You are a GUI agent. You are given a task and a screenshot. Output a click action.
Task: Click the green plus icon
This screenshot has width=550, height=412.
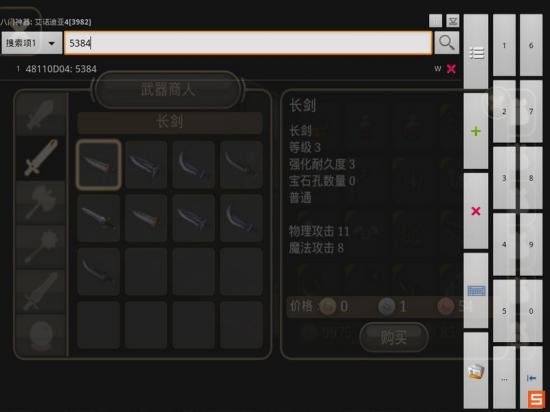476,131
